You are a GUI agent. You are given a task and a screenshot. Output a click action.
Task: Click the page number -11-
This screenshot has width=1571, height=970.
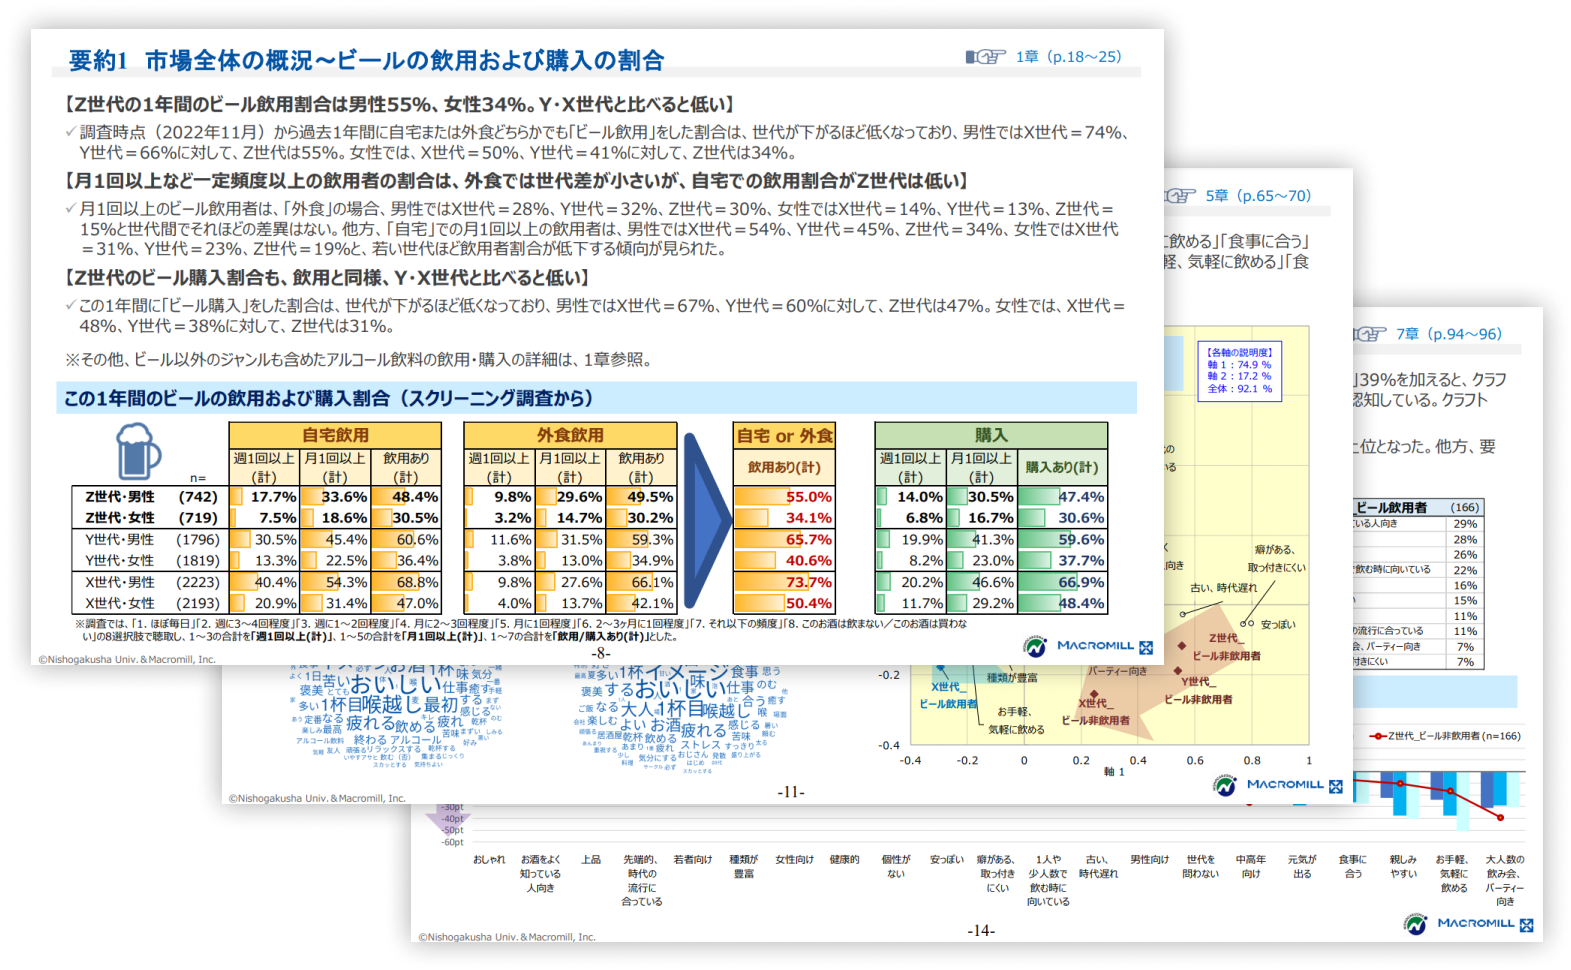(x=791, y=792)
